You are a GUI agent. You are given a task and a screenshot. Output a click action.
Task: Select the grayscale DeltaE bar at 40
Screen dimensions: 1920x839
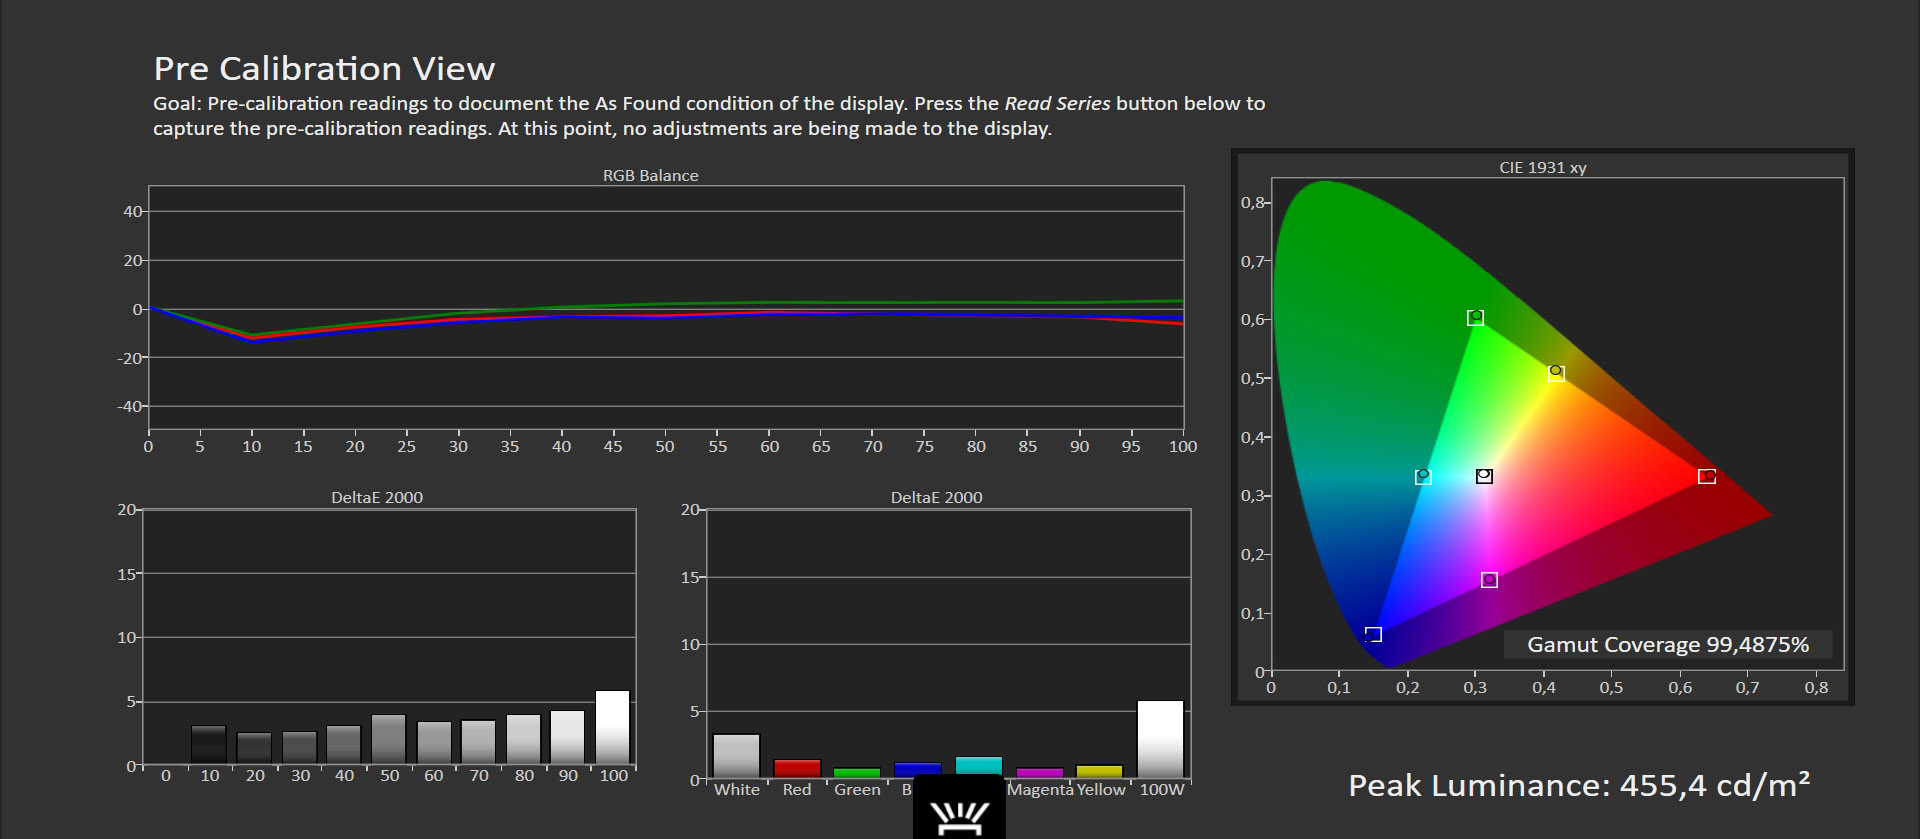coord(344,745)
